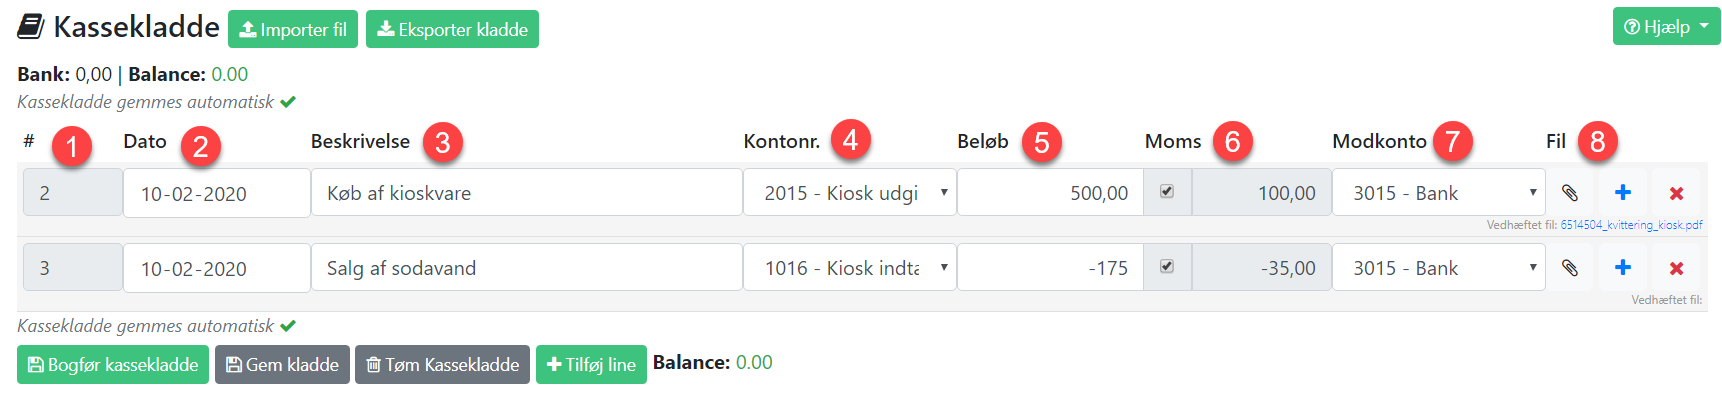1722x401 pixels.
Task: Delete the Salg af sodavand row
Action: [x=1677, y=268]
